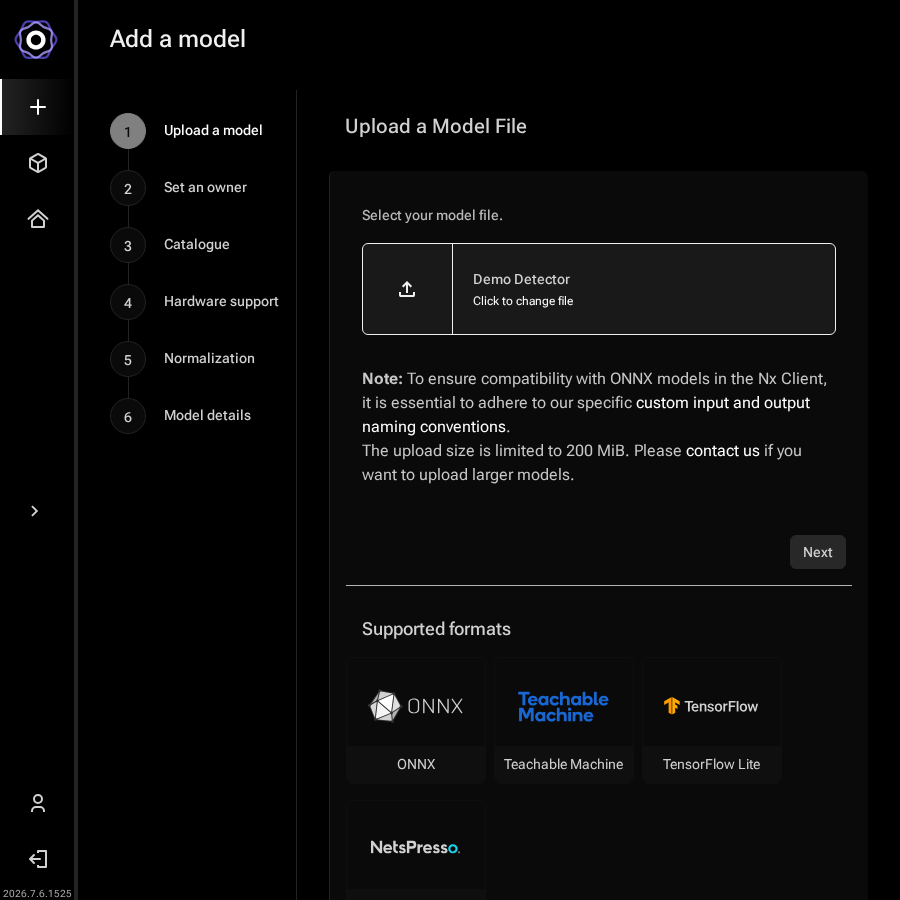
Task: Select step 2 Set an owner
Action: click(x=179, y=188)
